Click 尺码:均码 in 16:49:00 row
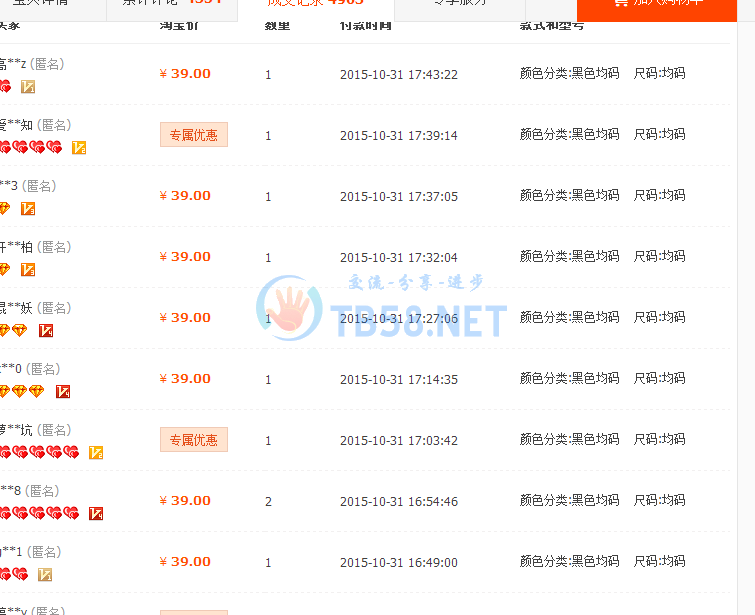The width and height of the screenshot is (755, 615). click(x=659, y=561)
